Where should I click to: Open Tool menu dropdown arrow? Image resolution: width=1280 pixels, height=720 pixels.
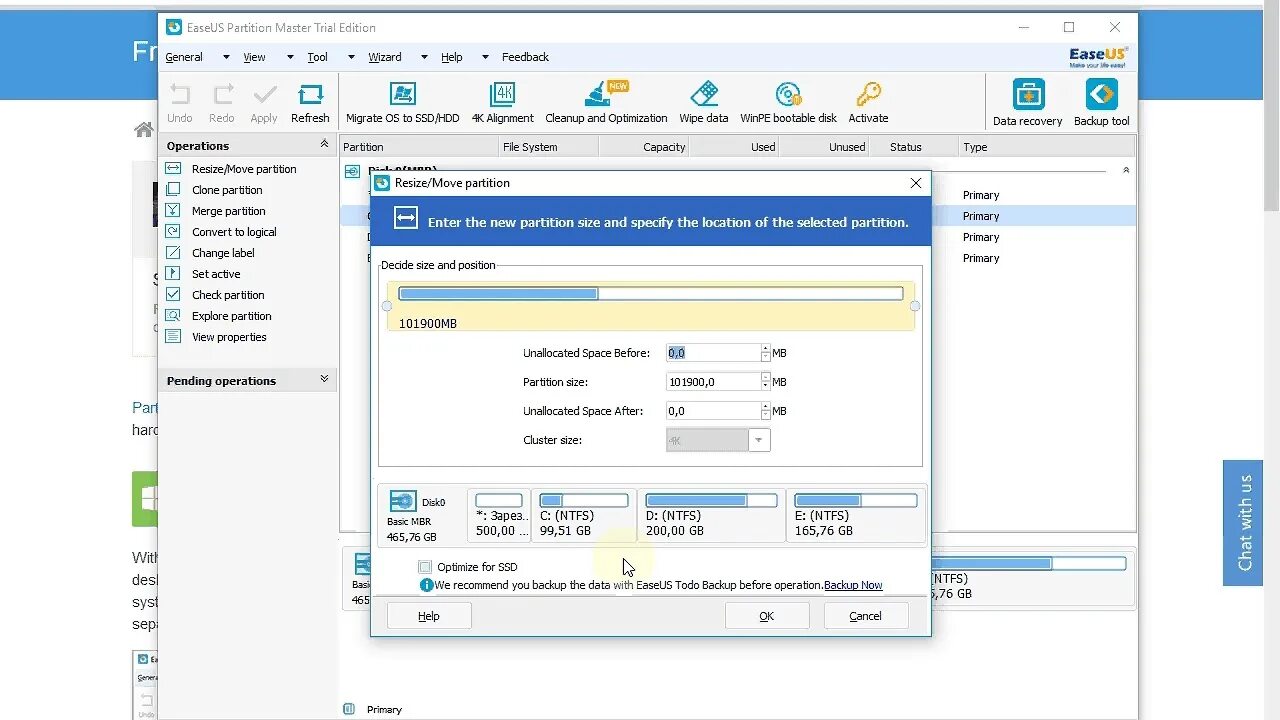[351, 57]
